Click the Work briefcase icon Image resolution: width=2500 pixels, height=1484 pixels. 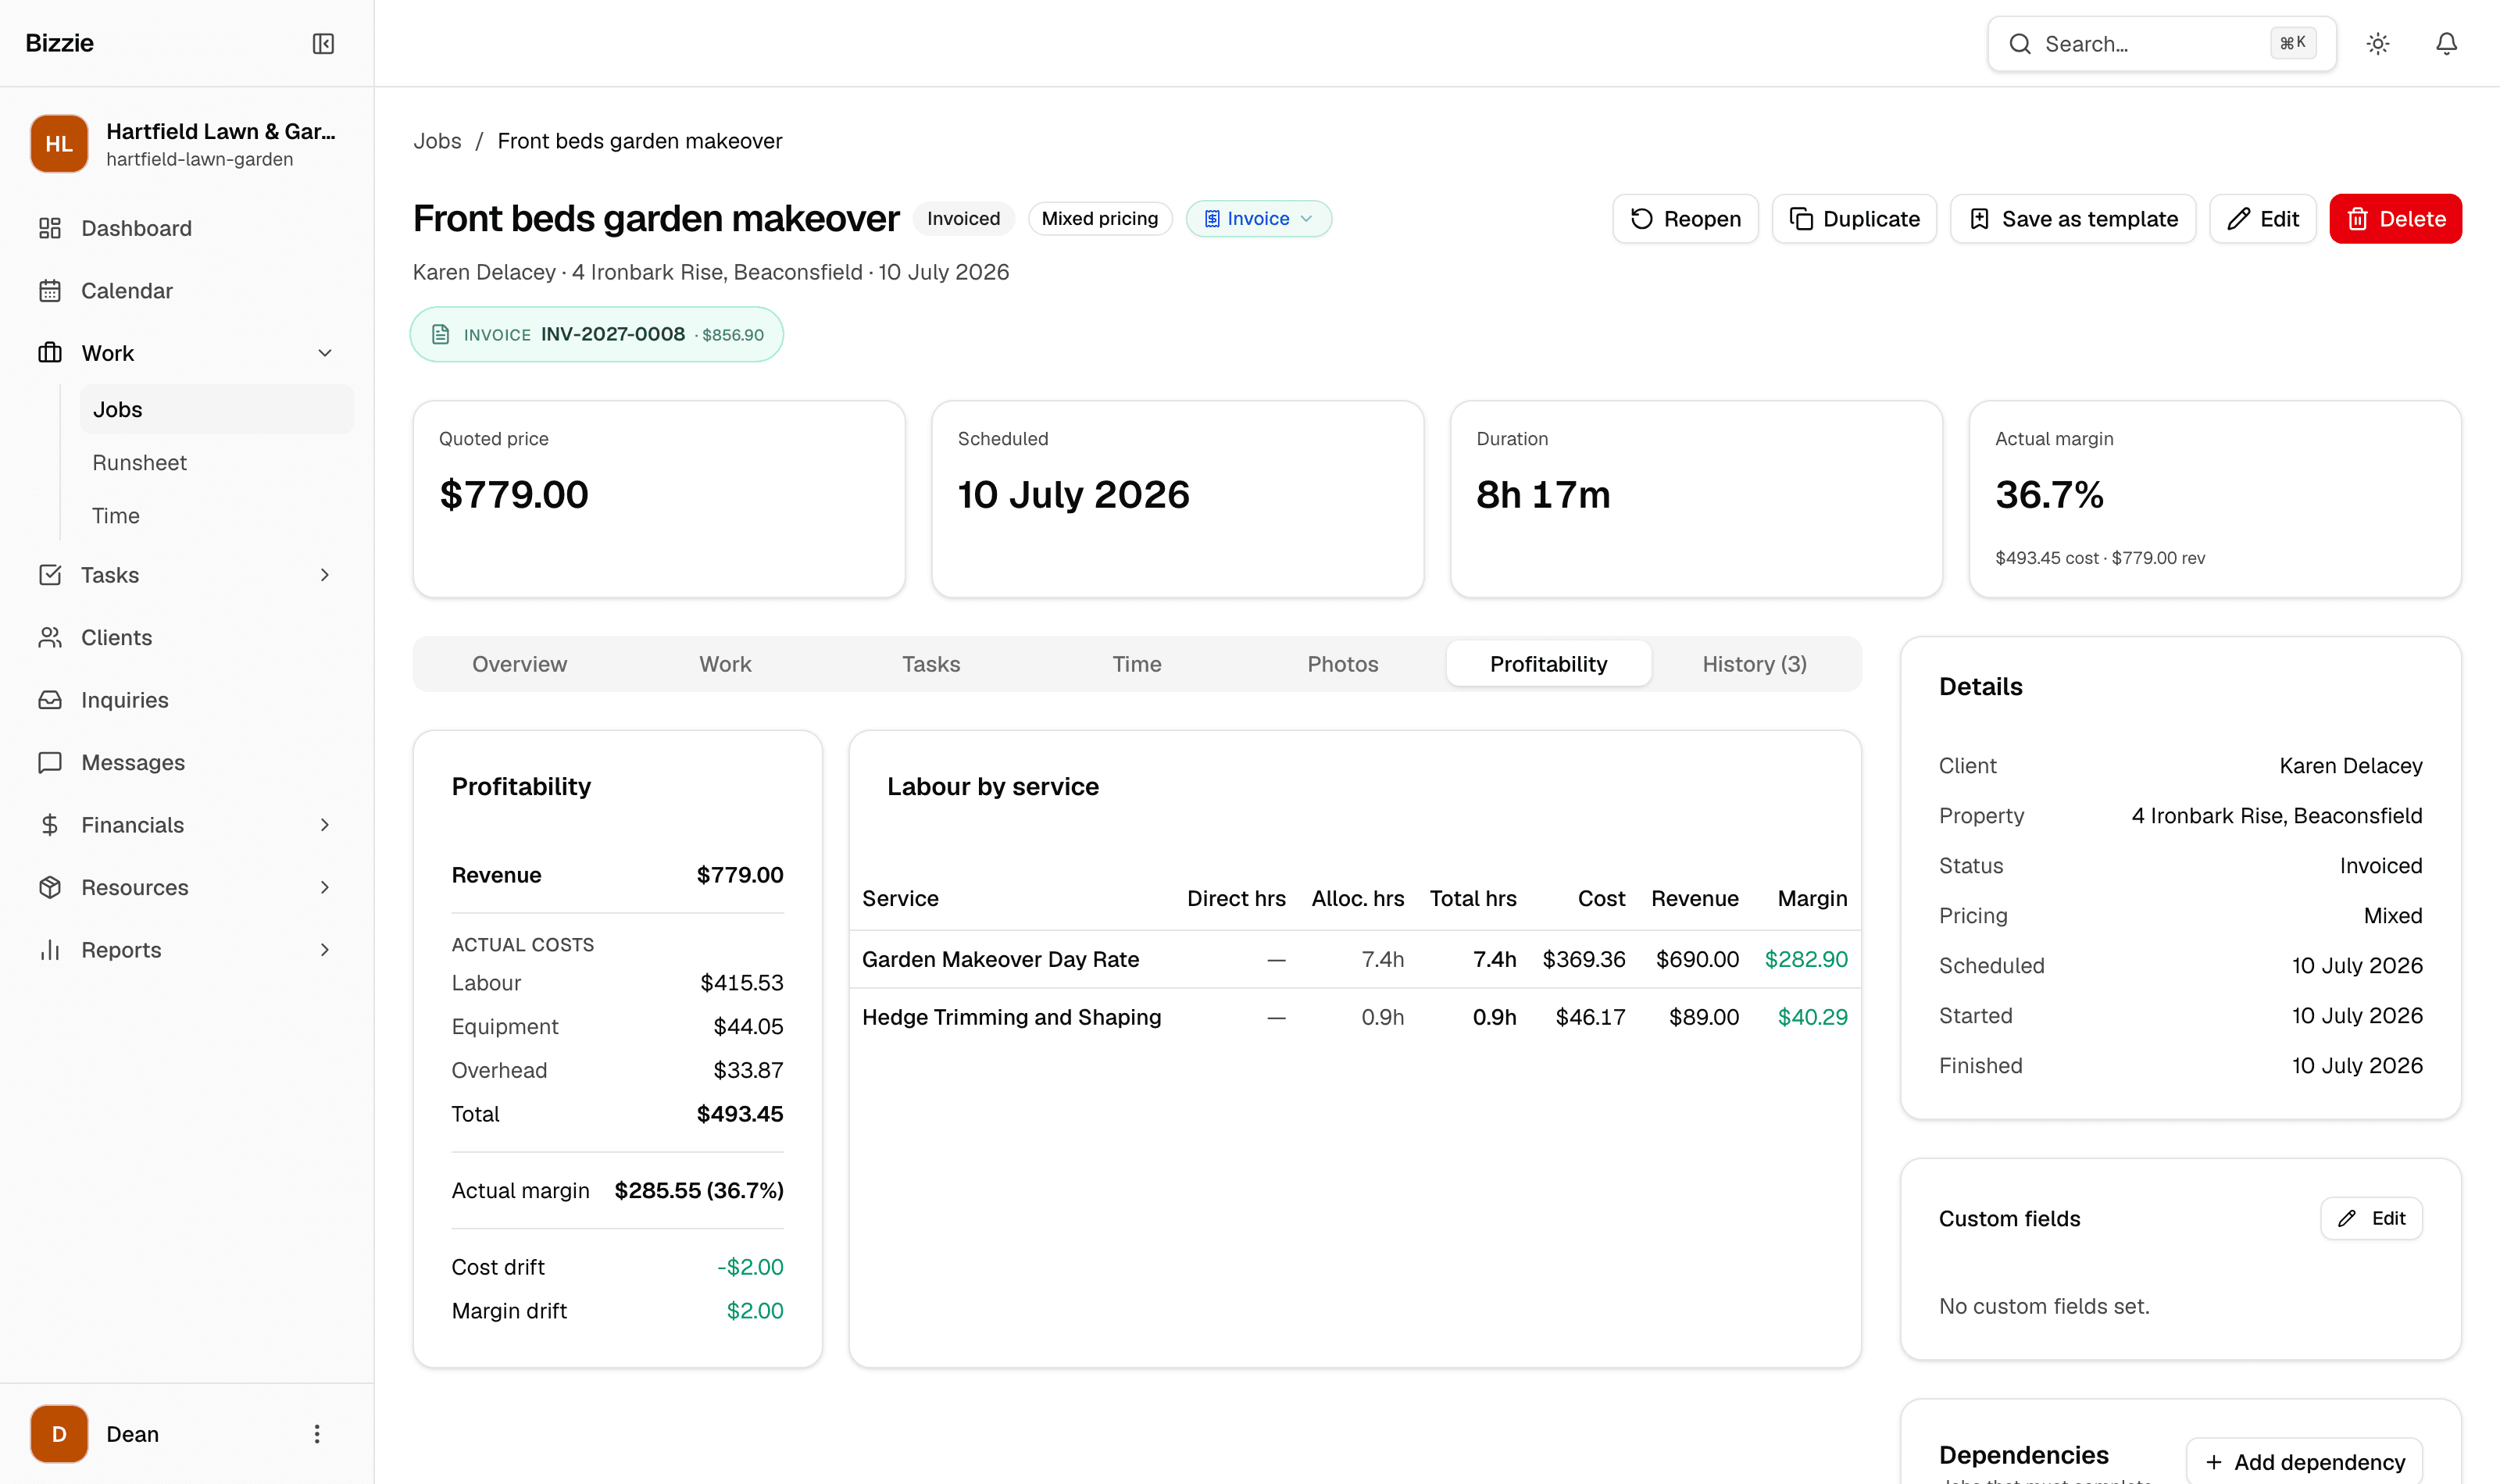pos(50,353)
